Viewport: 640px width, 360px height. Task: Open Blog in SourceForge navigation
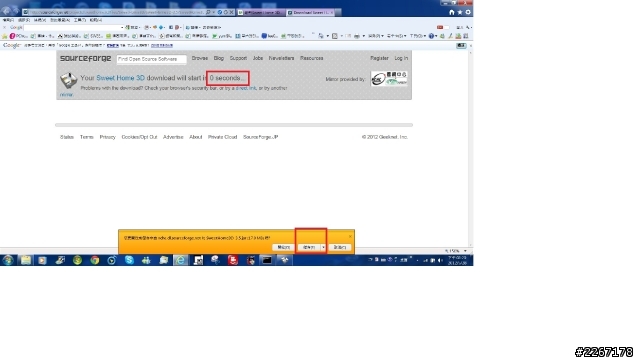pos(219,58)
